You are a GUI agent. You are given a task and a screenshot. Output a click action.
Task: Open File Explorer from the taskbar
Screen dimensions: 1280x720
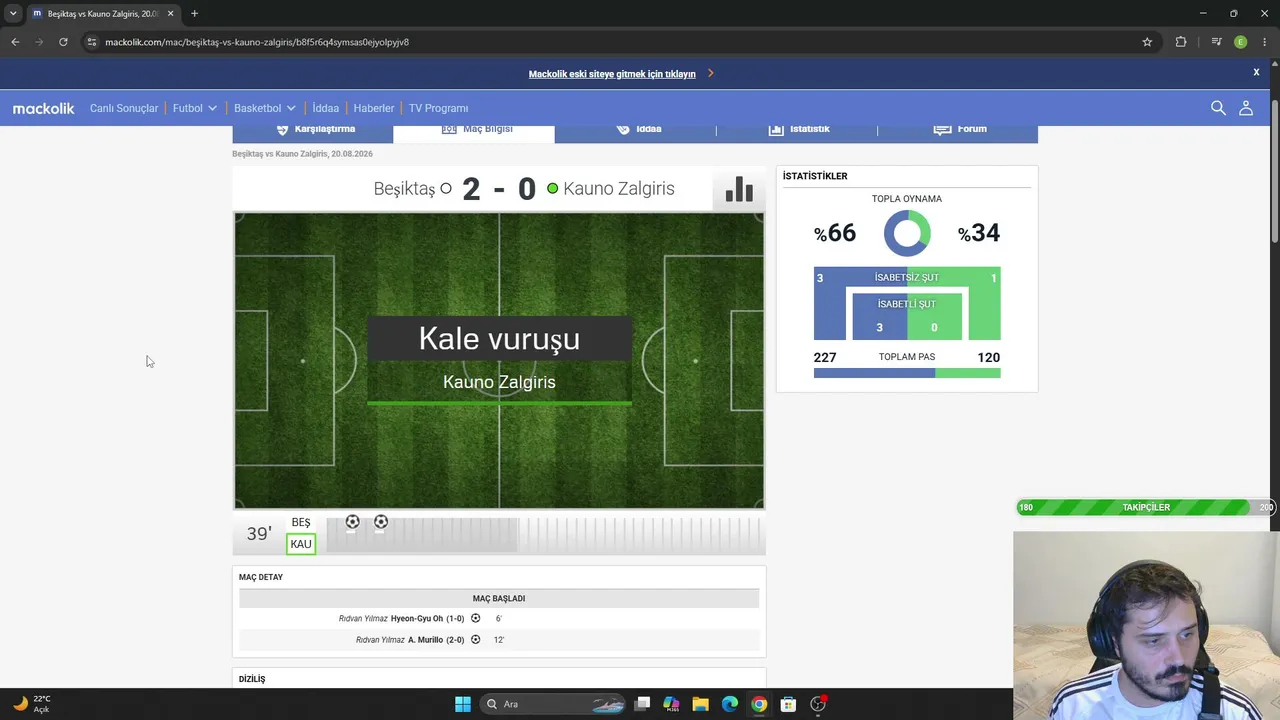tap(700, 704)
